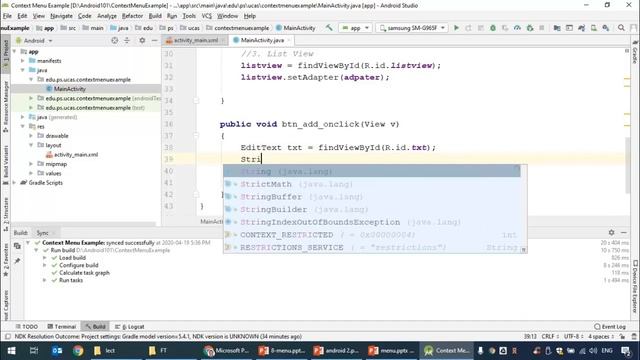Image resolution: width=640 pixels, height=360 pixels.
Task: Toggle the Resource Manager side tab
Action: [x=6, y=106]
